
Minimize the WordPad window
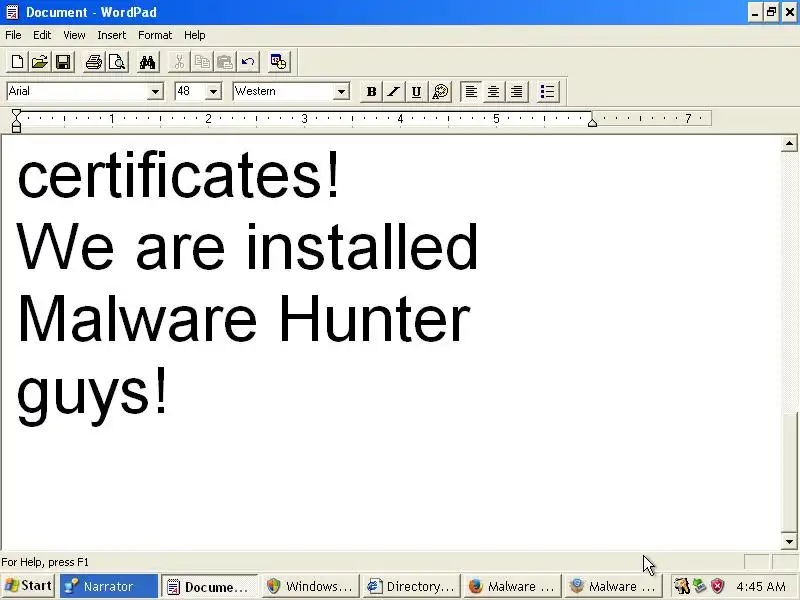pyautogui.click(x=755, y=12)
